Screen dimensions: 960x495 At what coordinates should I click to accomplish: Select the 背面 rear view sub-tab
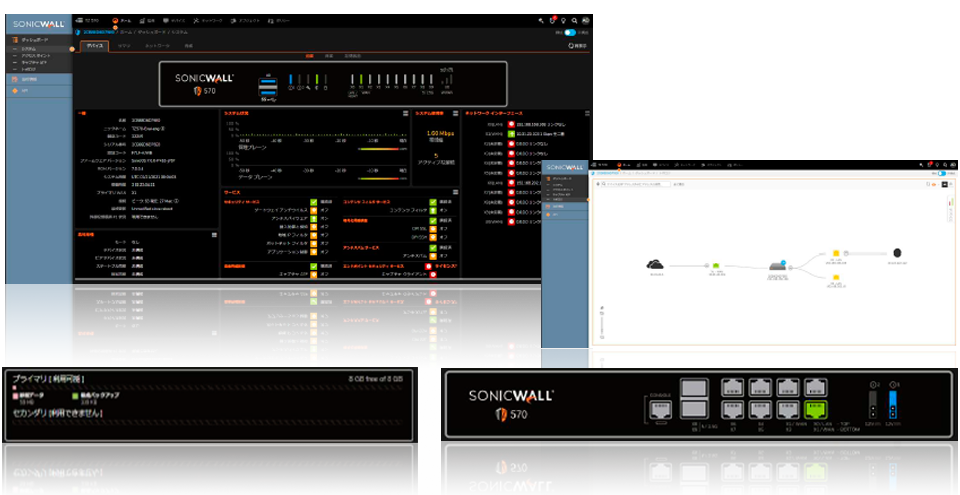point(329,56)
